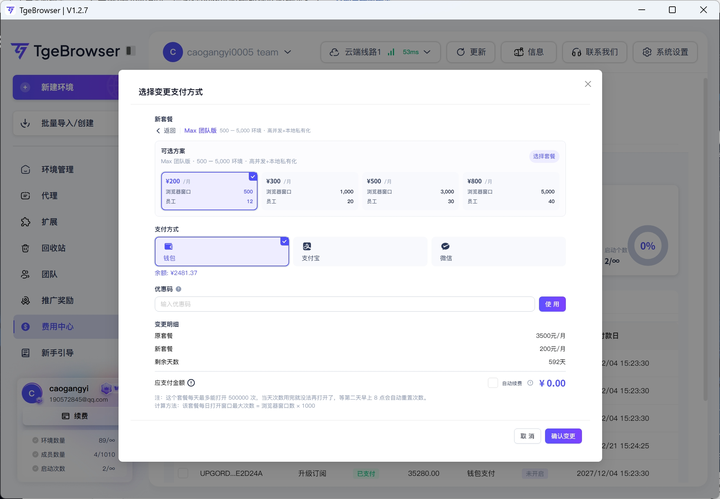Click the 启动次数 stat row

[74, 469]
